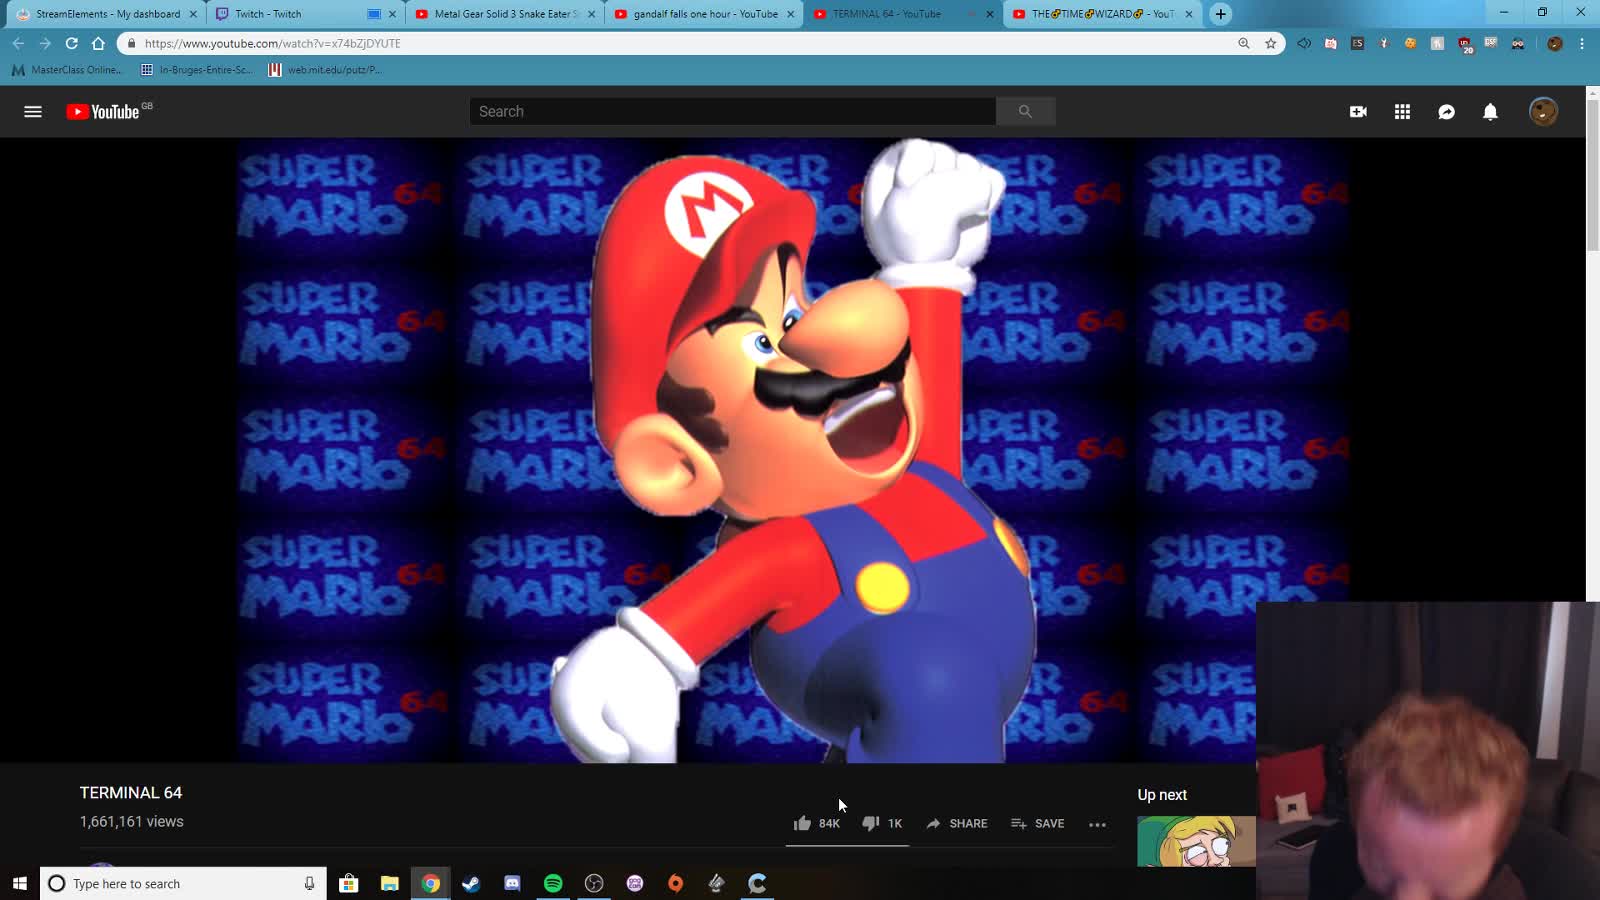
Task: Click the 1,661,161 views count
Action: (x=132, y=821)
